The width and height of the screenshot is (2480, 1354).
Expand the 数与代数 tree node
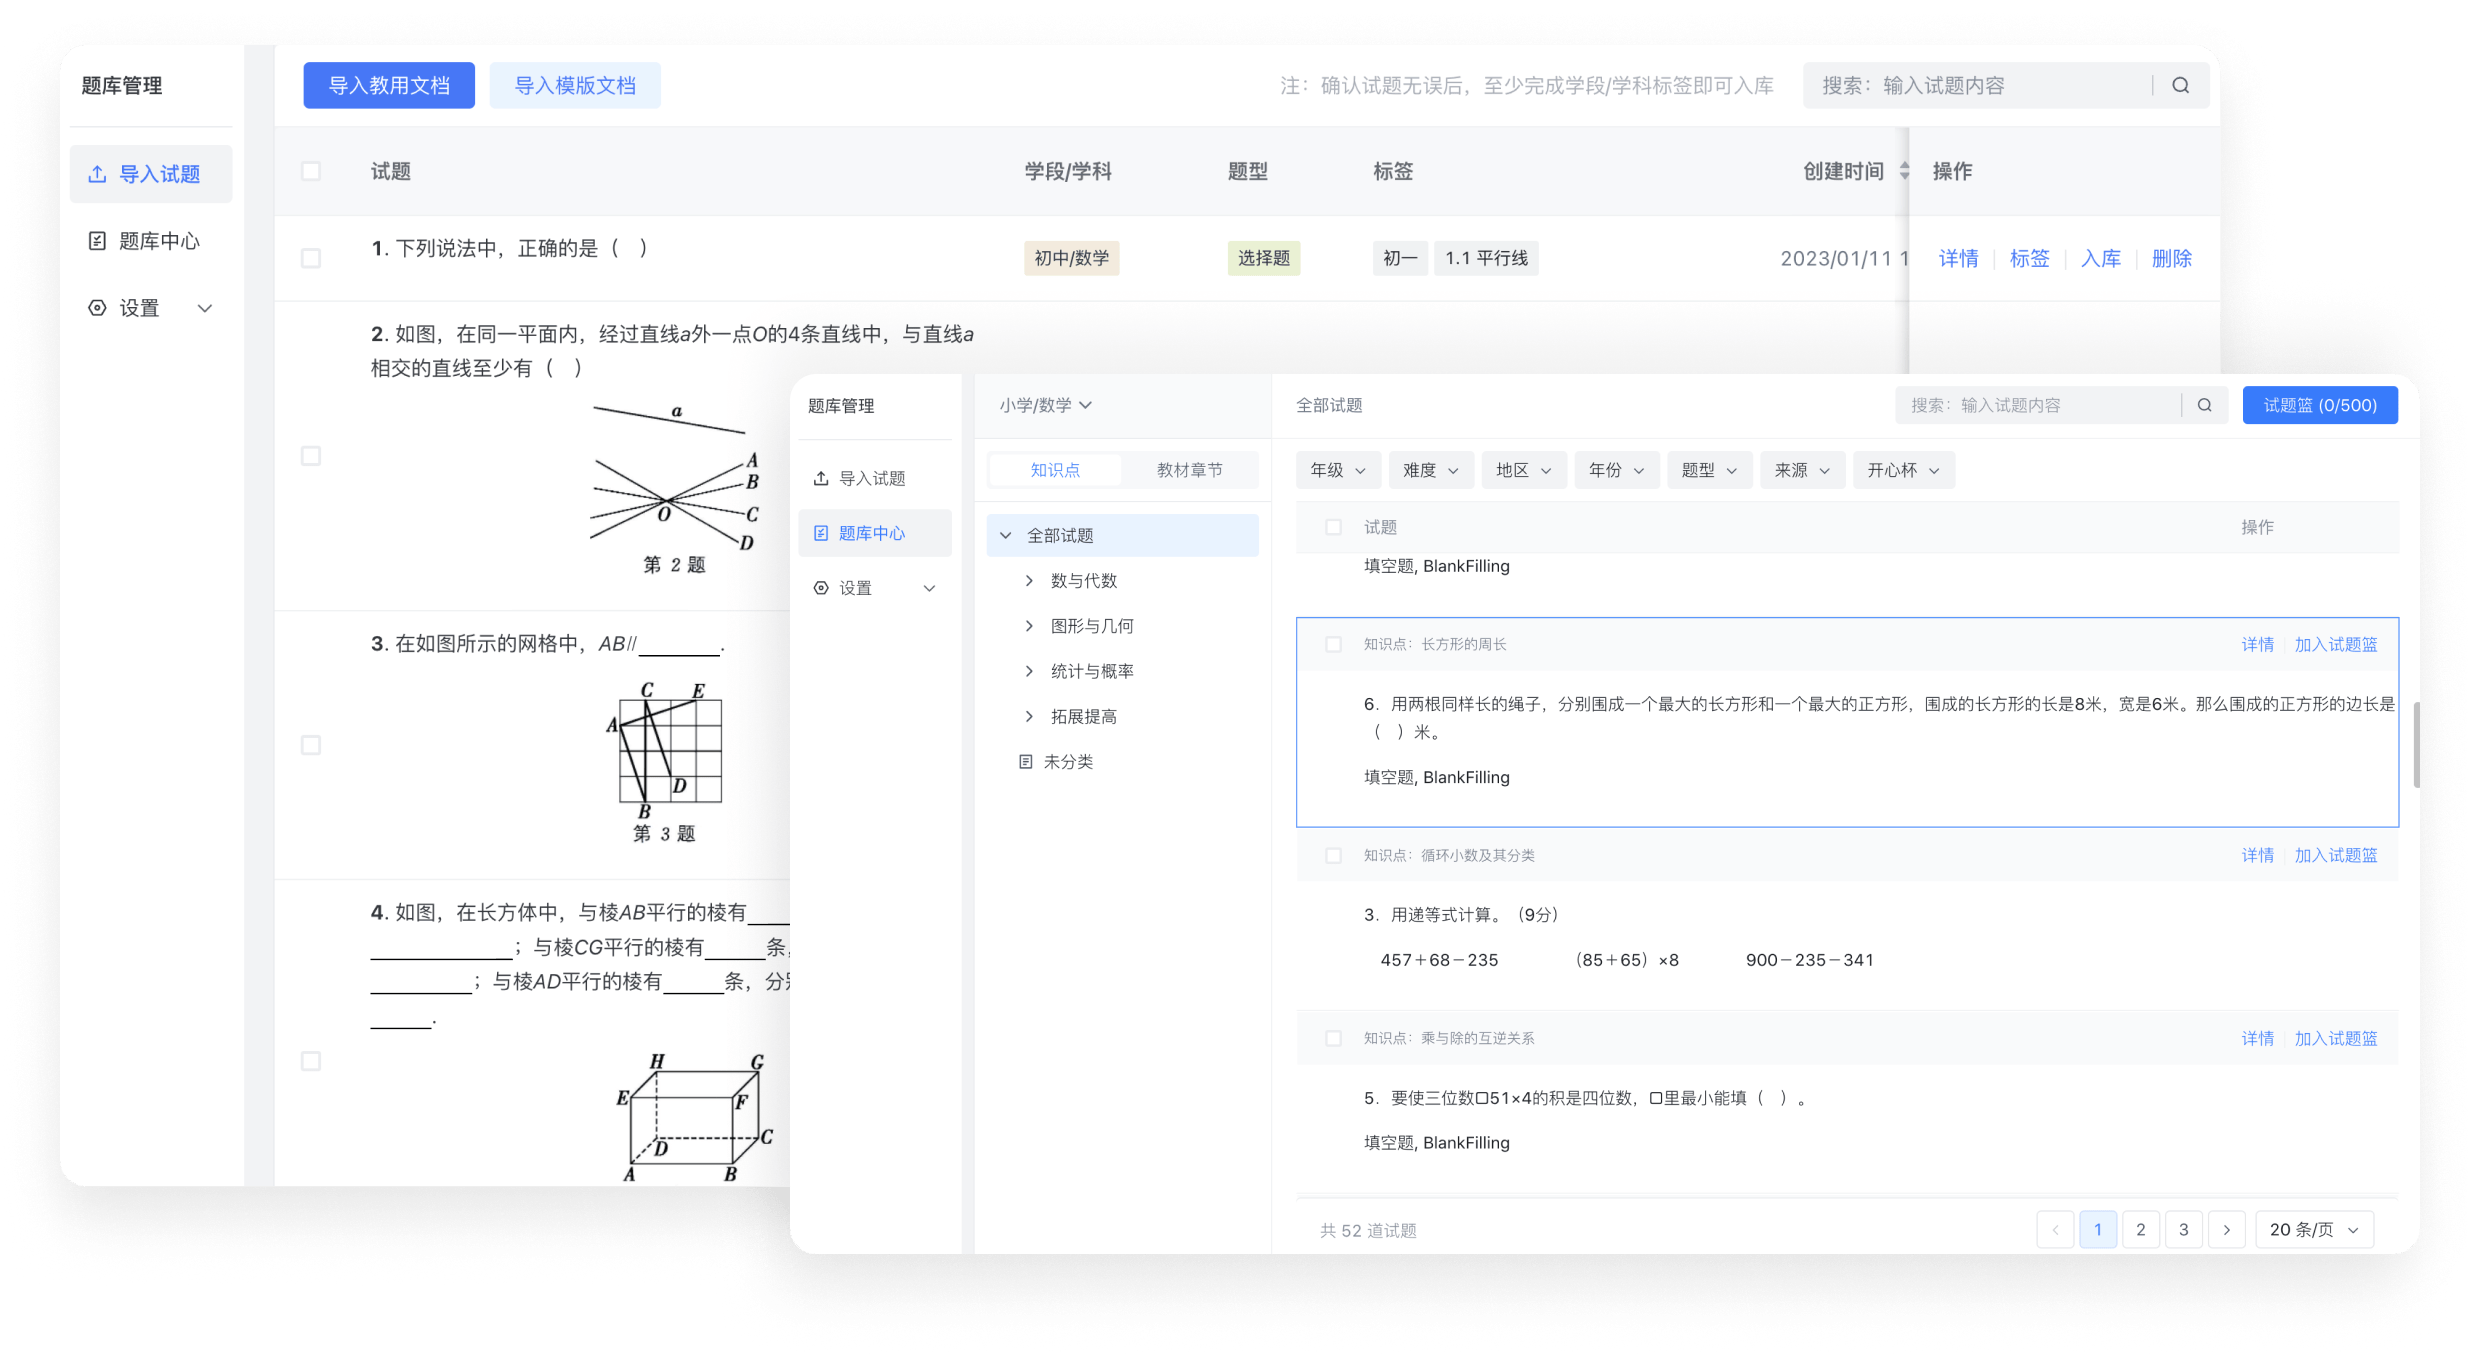[1029, 581]
